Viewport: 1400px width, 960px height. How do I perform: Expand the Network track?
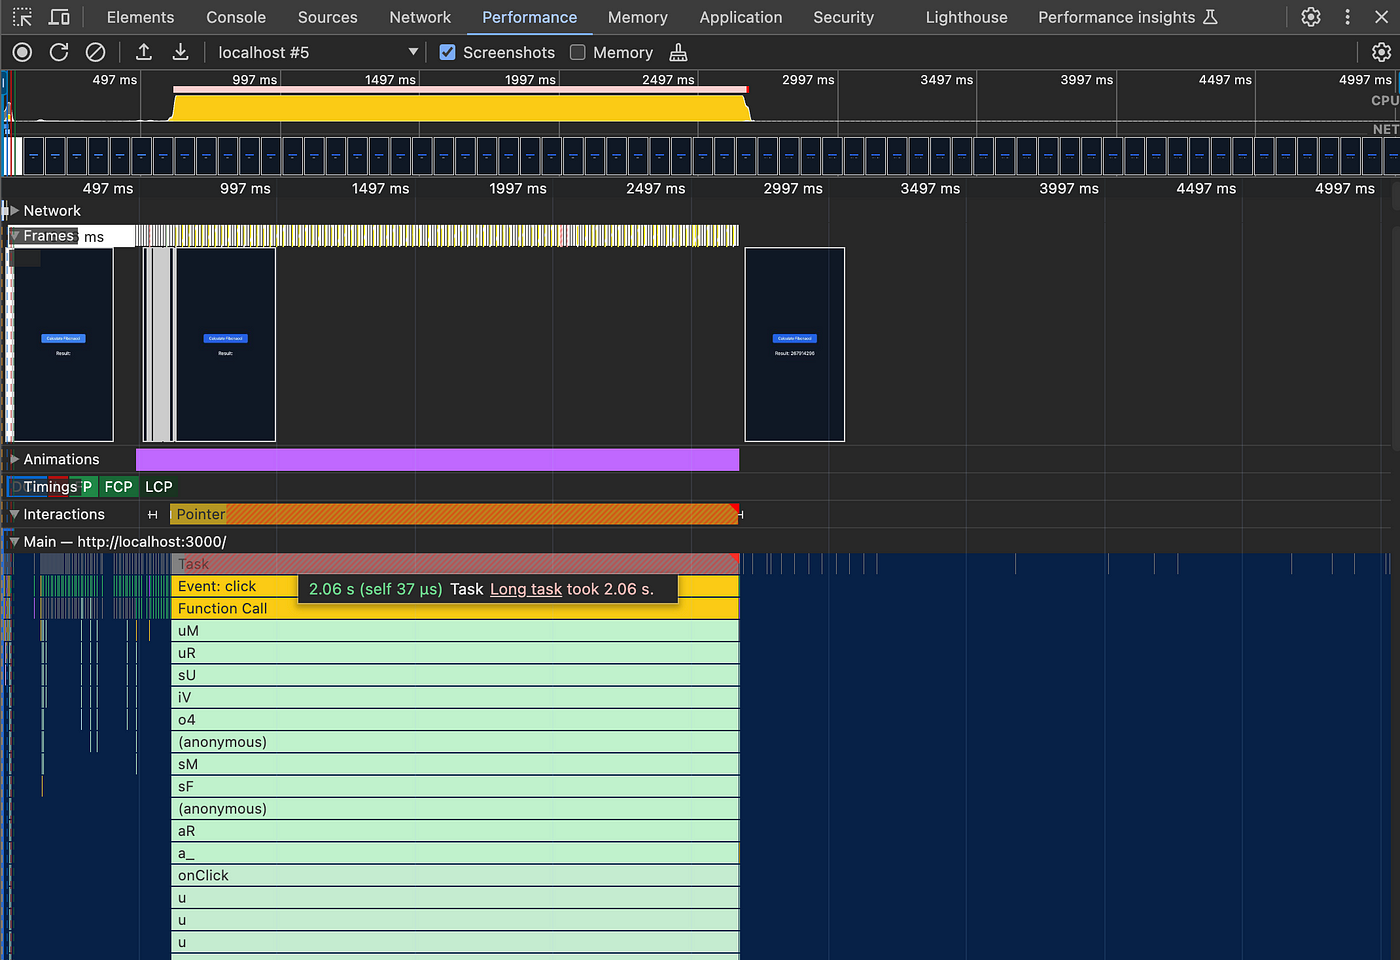click(x=14, y=211)
